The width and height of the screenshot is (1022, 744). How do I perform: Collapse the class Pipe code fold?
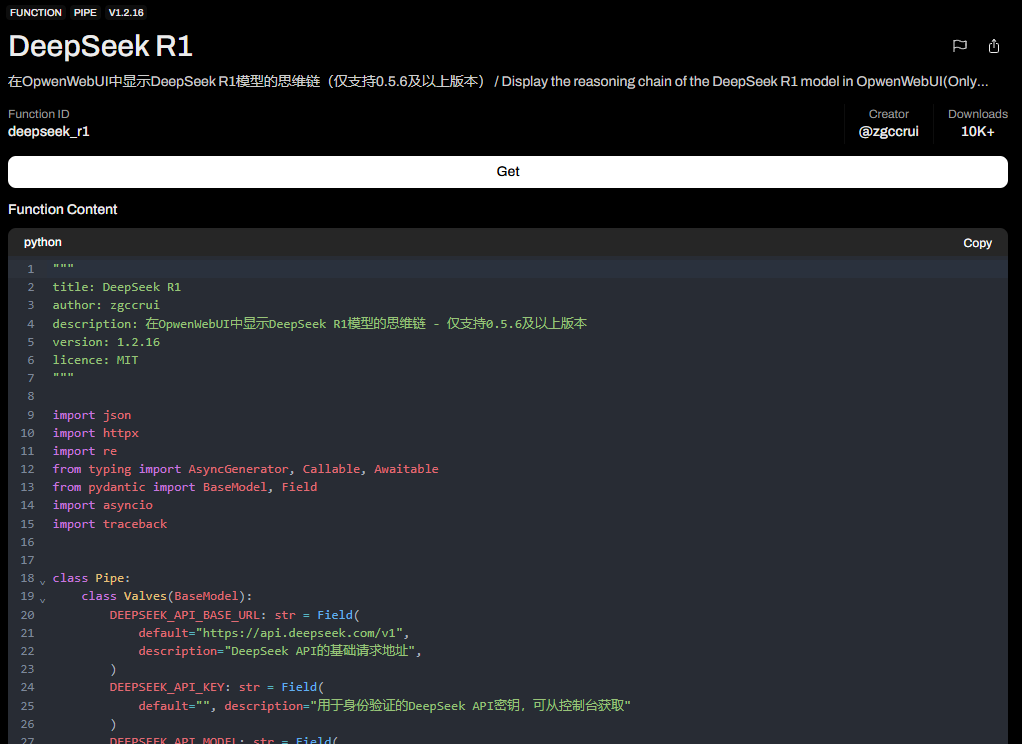pyautogui.click(x=42, y=581)
